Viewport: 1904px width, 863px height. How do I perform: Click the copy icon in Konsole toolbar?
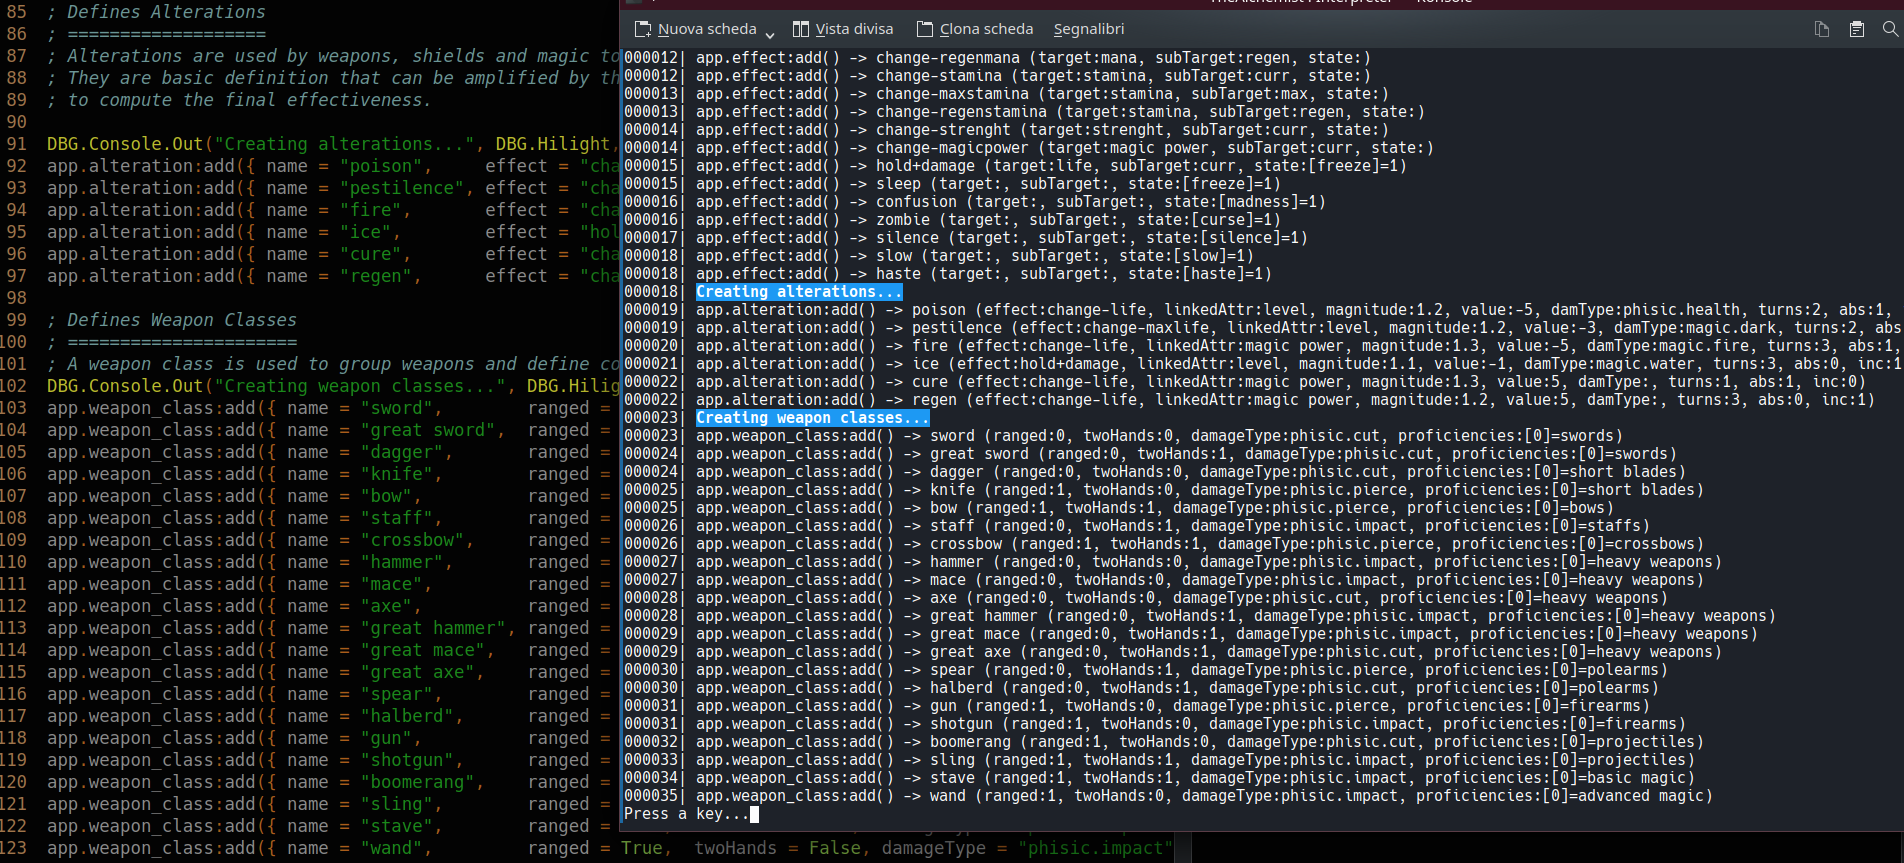pos(1822,29)
